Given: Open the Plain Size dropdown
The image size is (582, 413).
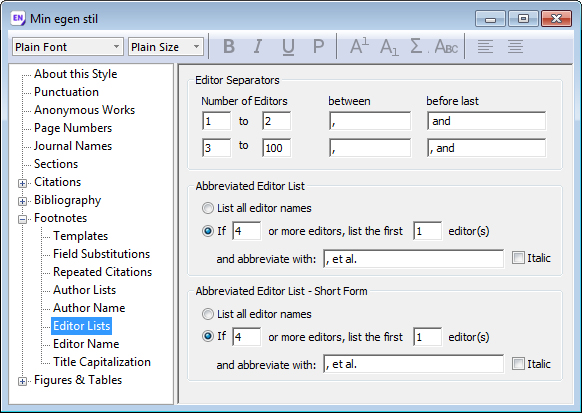Looking at the screenshot, I should 166,47.
